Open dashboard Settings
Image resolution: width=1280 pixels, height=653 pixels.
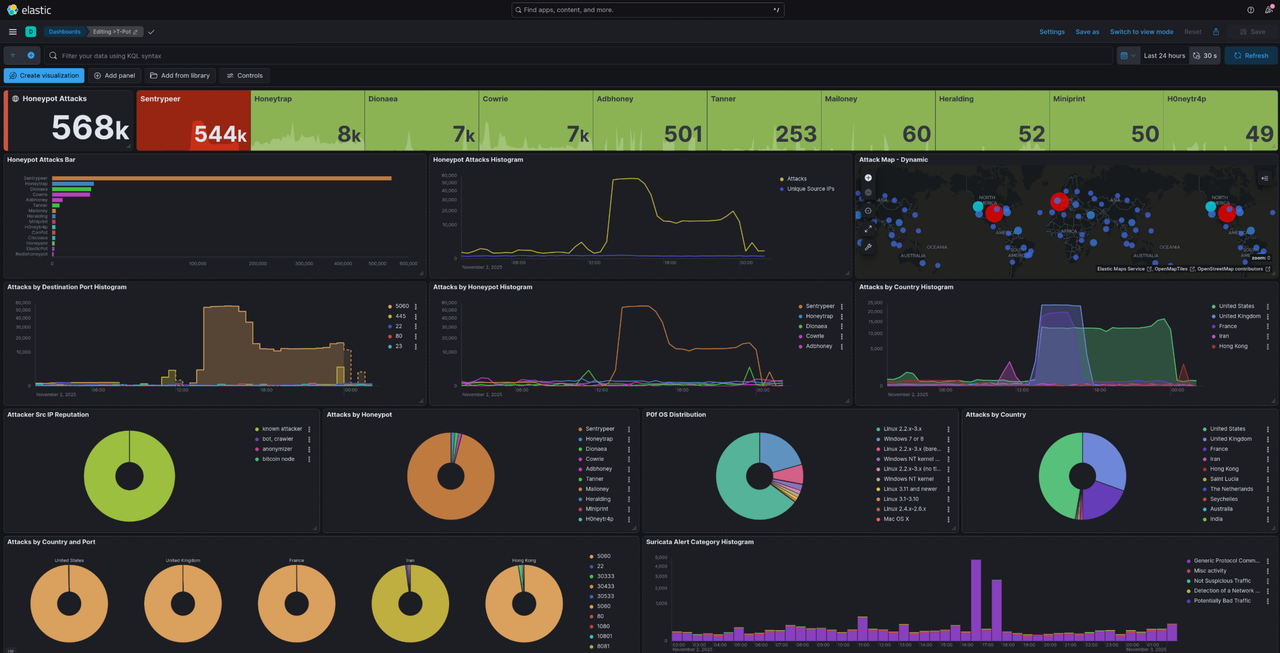[x=1052, y=32]
